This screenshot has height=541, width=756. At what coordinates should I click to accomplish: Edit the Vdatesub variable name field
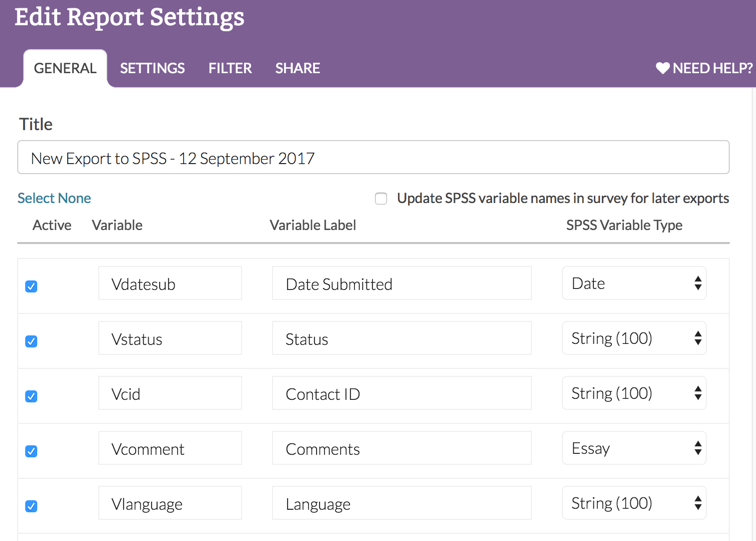(170, 284)
